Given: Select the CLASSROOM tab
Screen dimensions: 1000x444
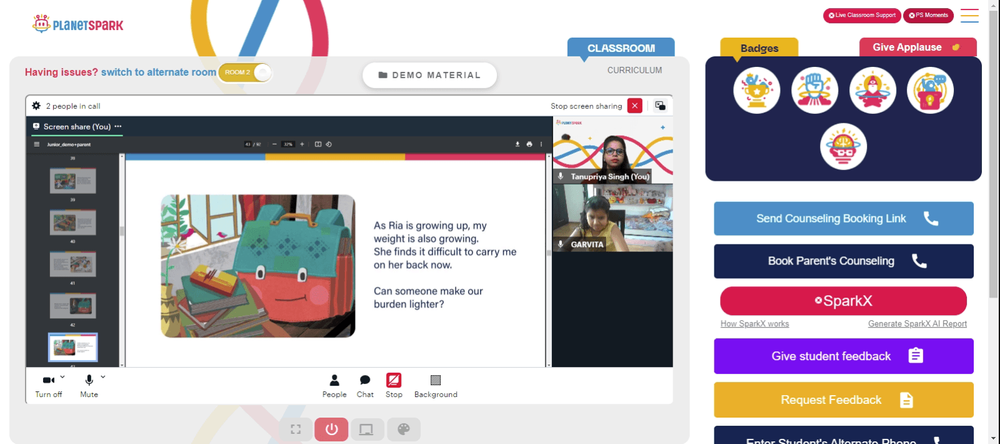Looking at the screenshot, I should click(621, 48).
